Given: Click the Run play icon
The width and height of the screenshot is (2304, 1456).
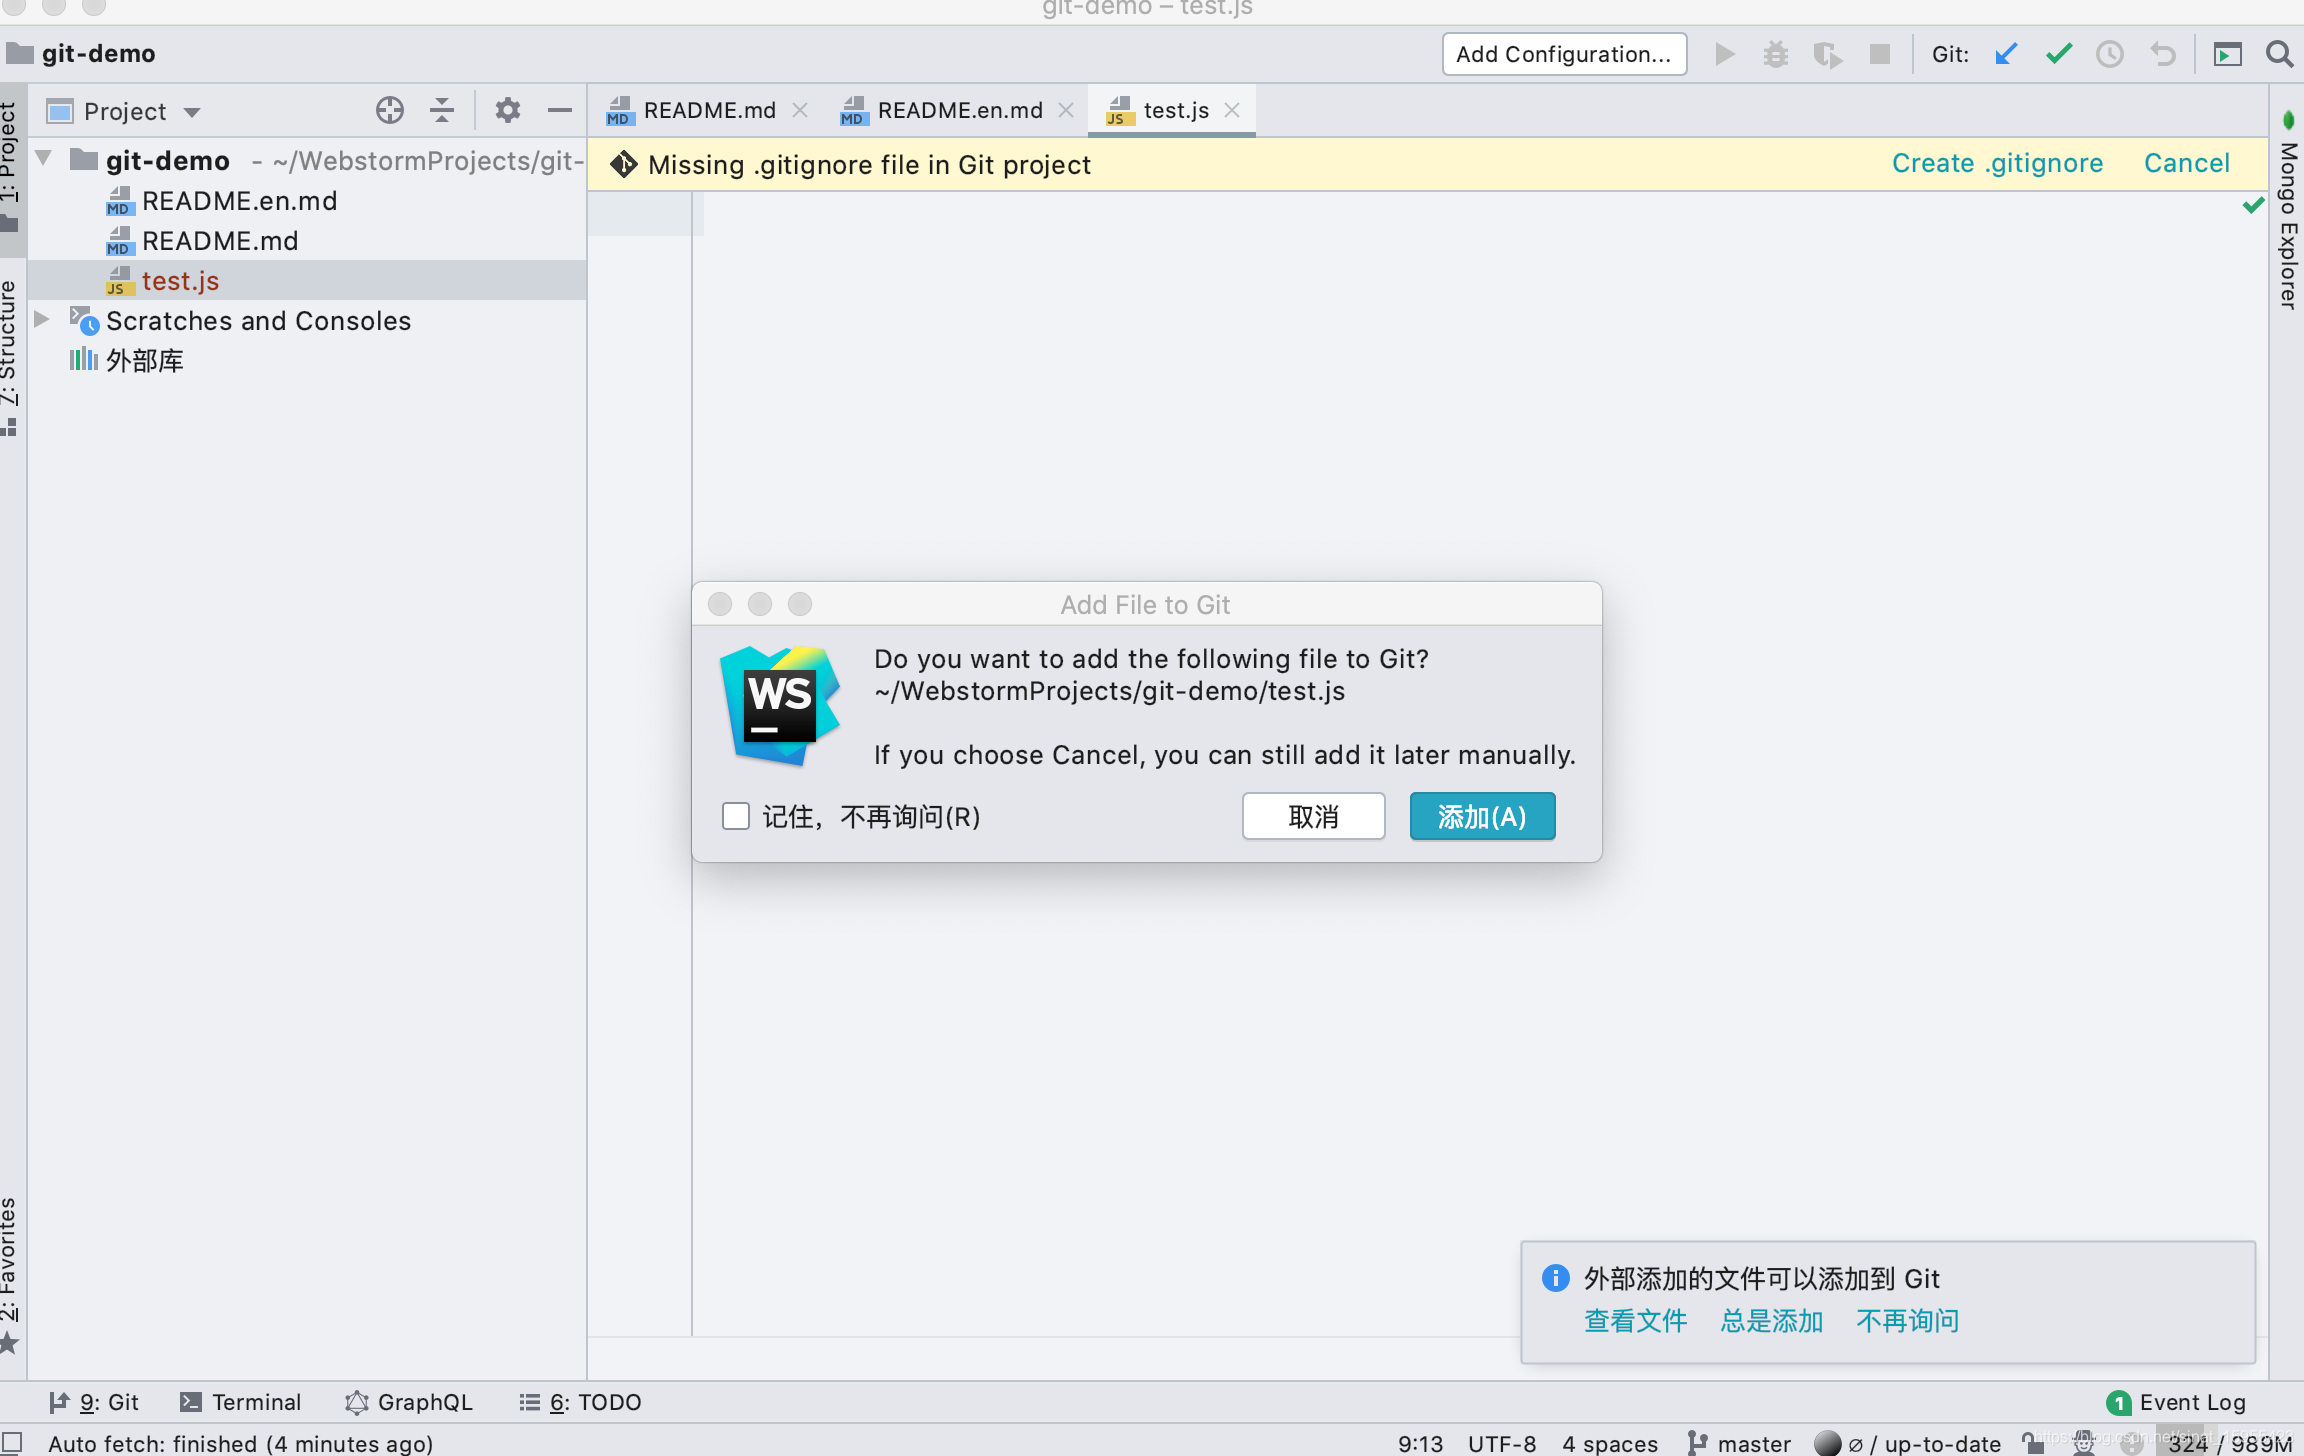Looking at the screenshot, I should (1724, 54).
